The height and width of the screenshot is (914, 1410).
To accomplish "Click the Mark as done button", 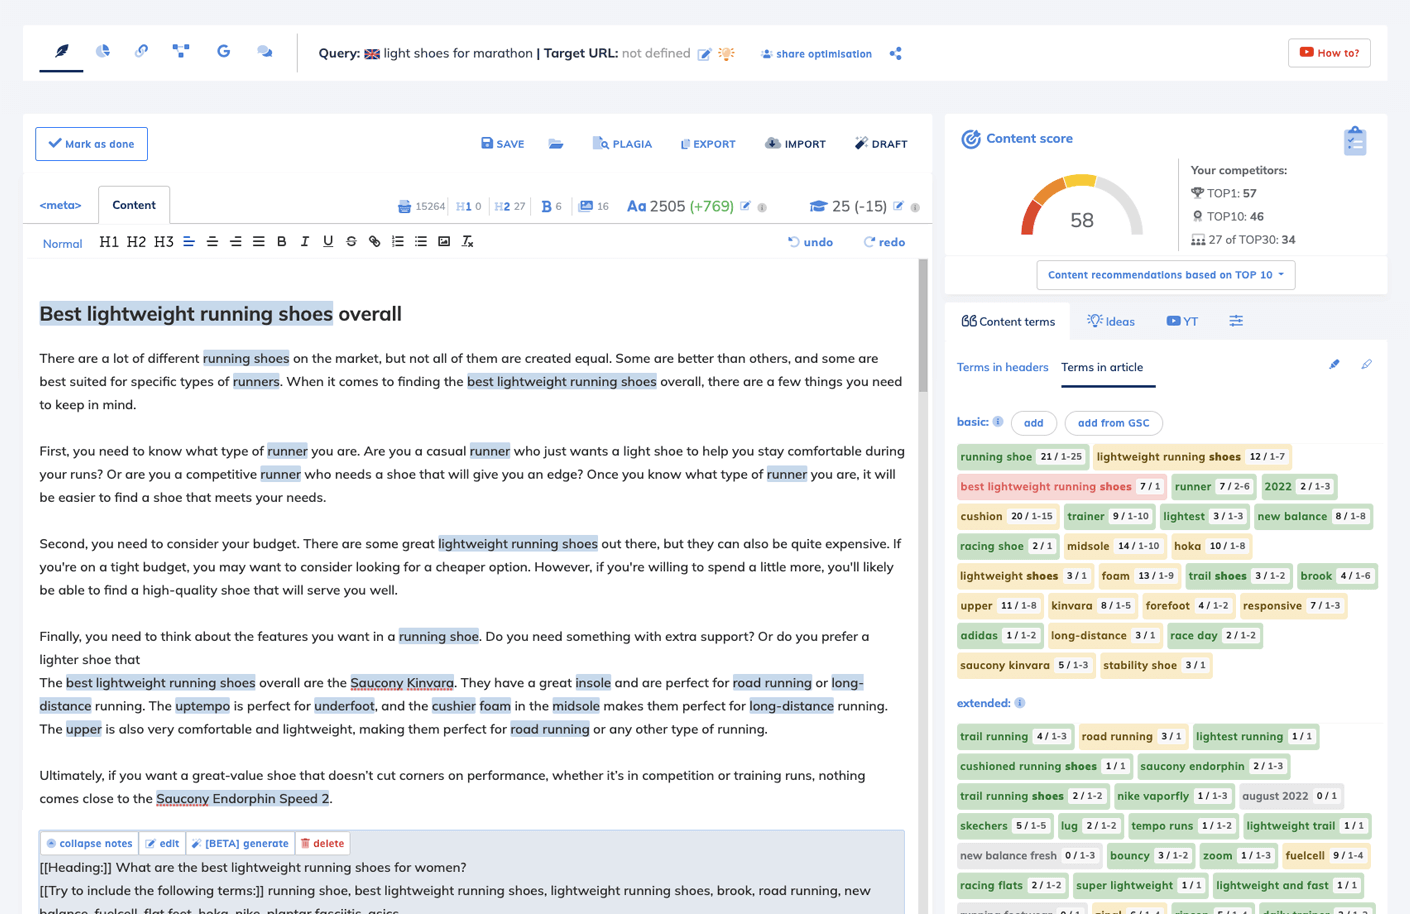I will [x=91, y=143].
